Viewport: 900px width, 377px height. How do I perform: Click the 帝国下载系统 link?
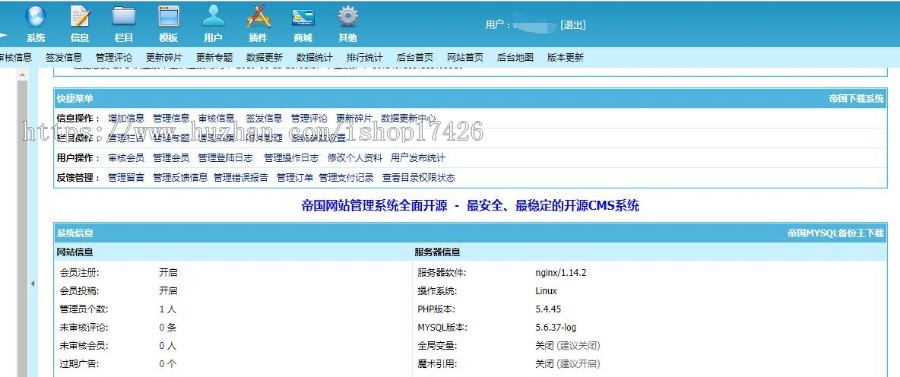[856, 99]
